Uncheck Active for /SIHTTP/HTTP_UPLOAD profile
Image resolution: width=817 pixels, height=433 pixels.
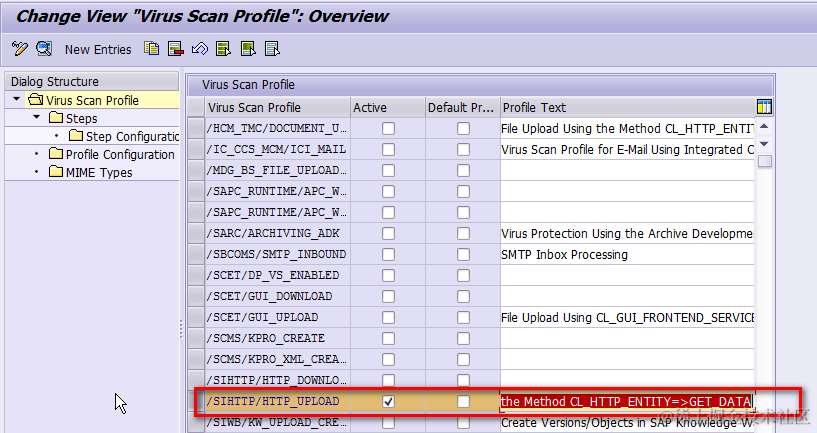coord(388,401)
